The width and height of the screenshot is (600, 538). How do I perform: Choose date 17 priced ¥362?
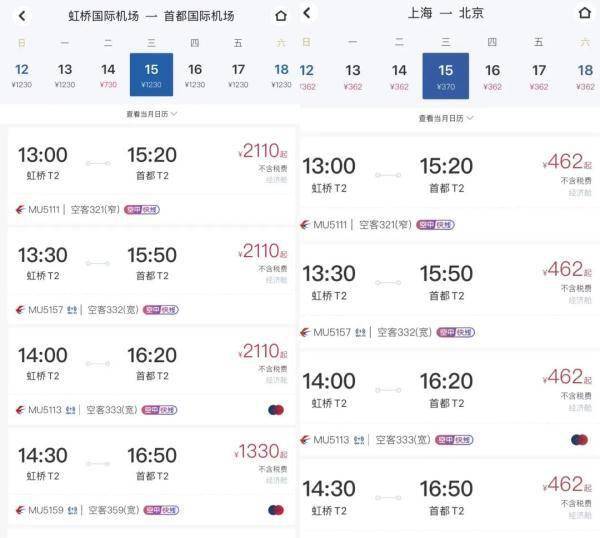[x=539, y=76]
